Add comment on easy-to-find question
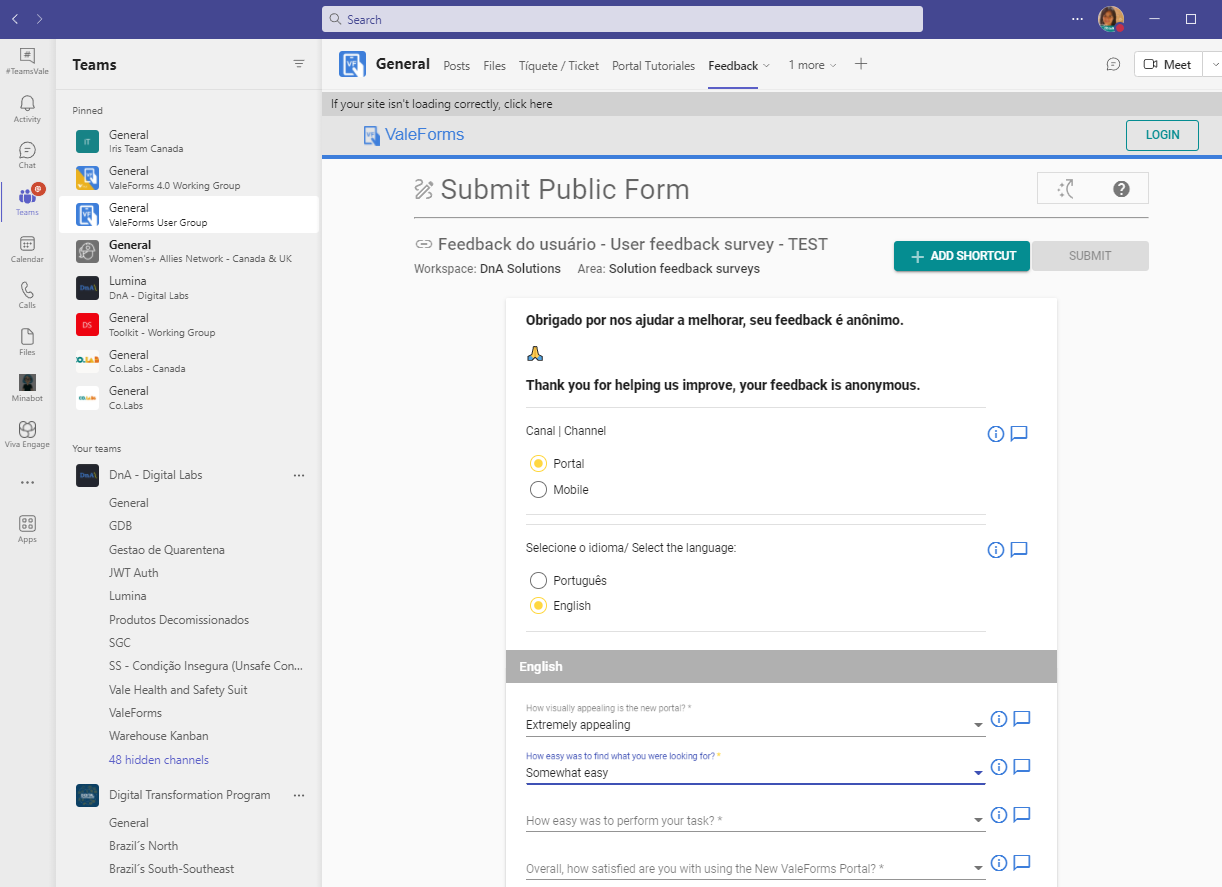The image size is (1222, 887). pos(1022,767)
